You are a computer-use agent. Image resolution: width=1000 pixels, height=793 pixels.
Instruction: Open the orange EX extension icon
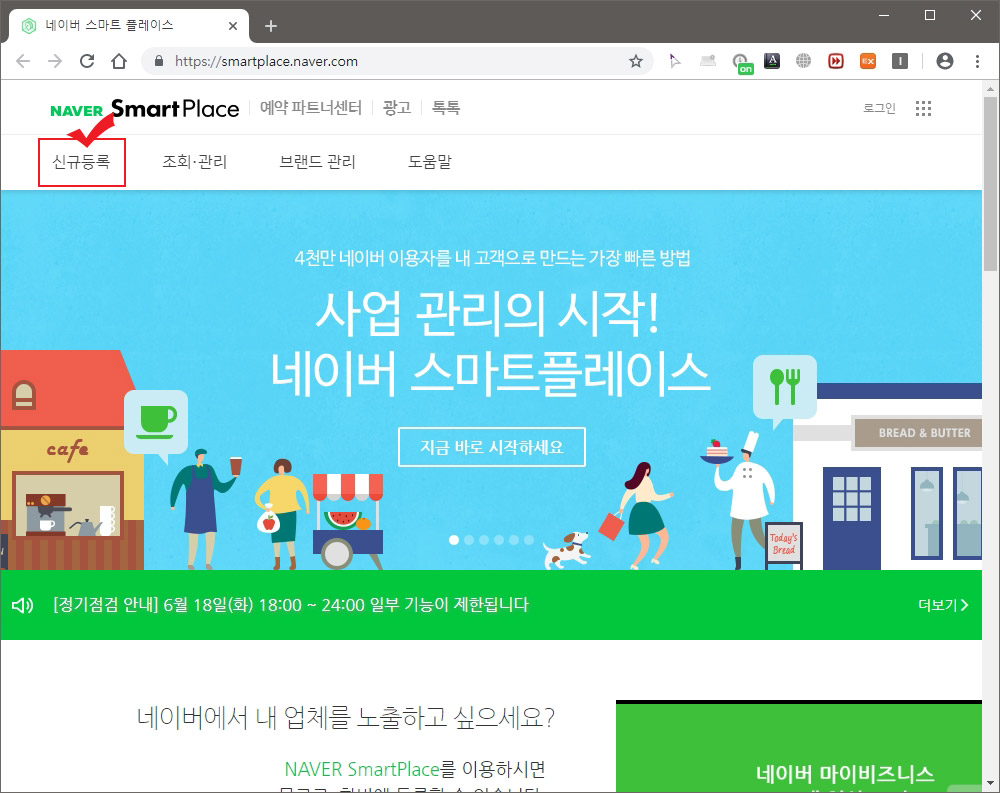(x=868, y=61)
